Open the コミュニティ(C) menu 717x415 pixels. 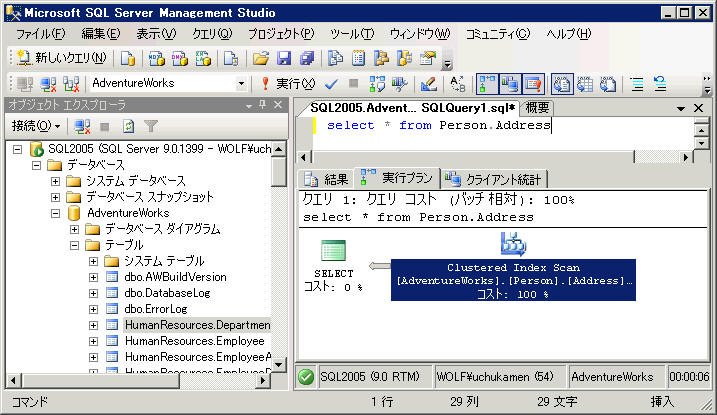pos(498,34)
